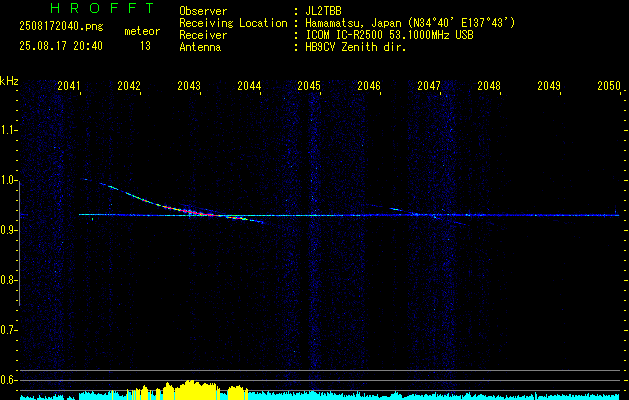Click the meteor label
The height and width of the screenshot is (400, 629).
point(142,31)
